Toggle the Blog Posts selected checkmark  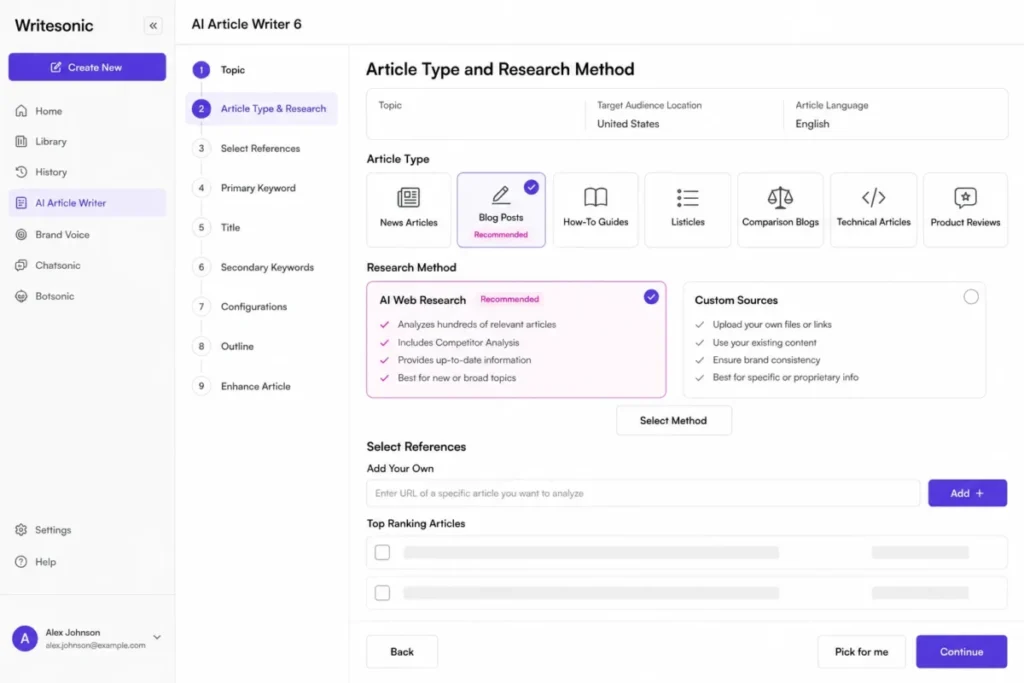pos(532,187)
